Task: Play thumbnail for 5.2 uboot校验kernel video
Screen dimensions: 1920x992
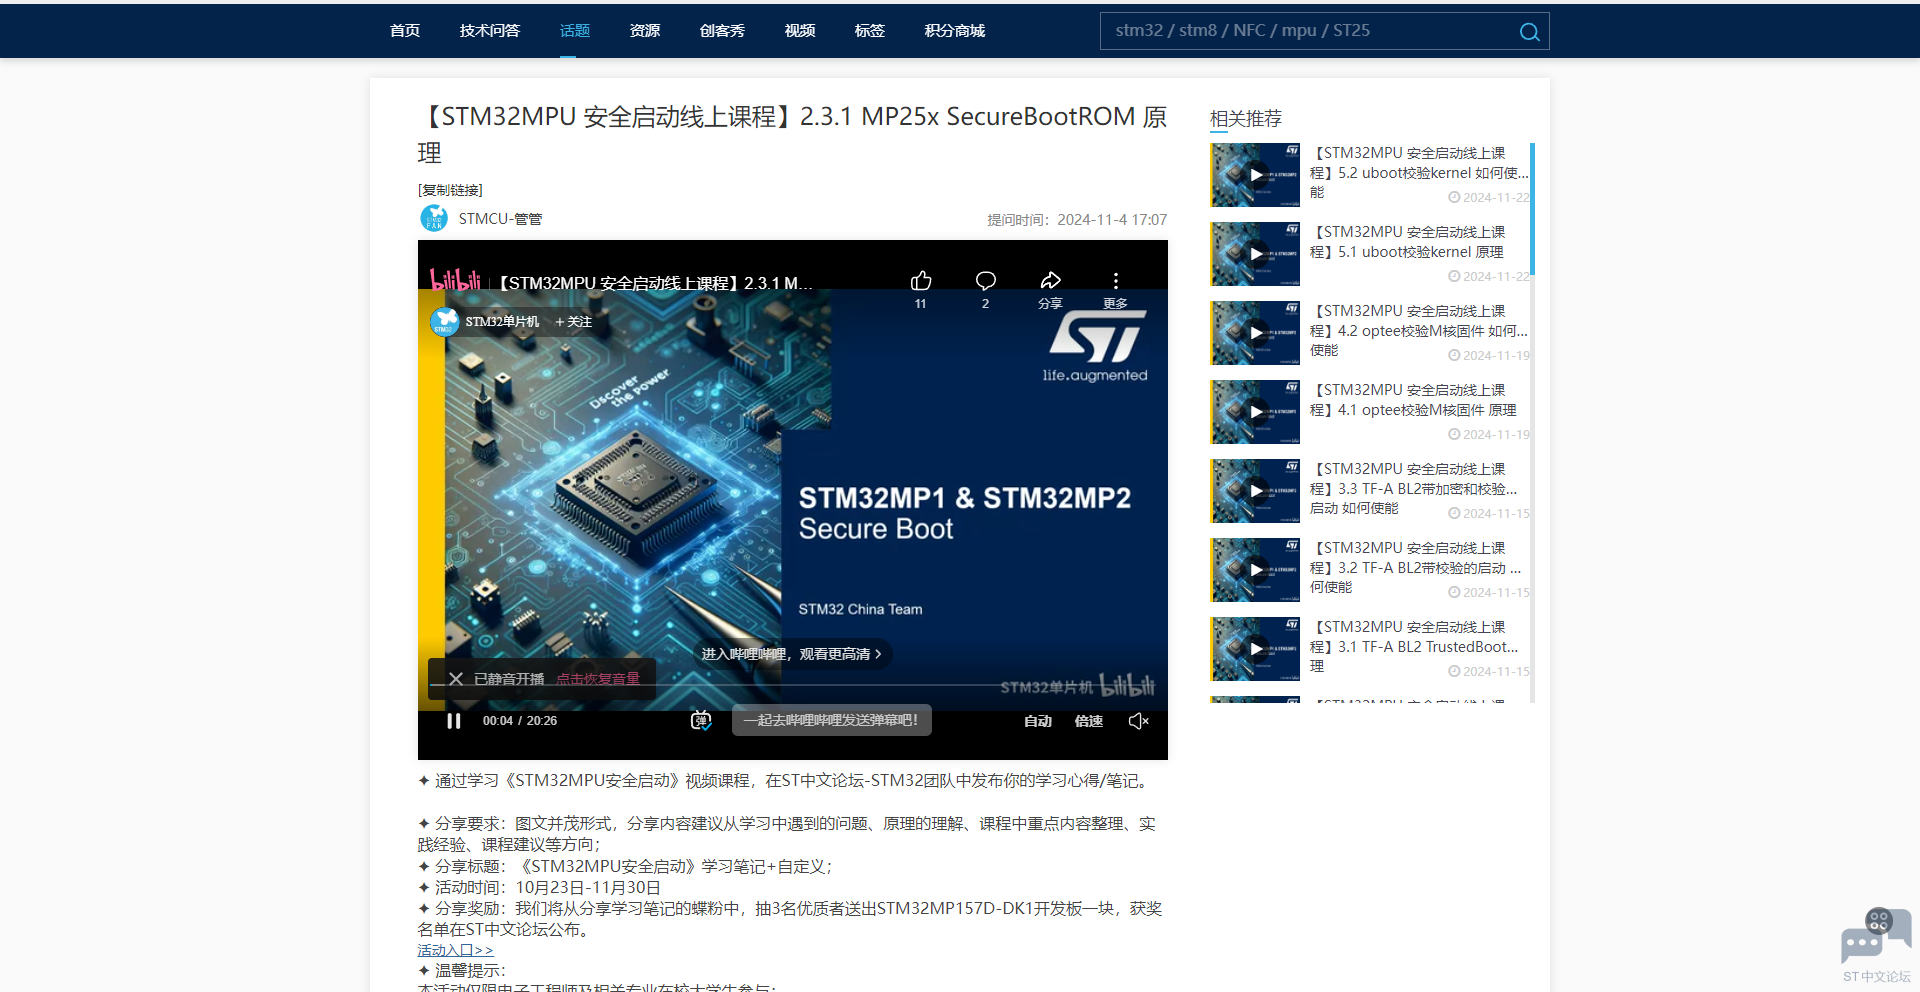Action: tap(1255, 175)
